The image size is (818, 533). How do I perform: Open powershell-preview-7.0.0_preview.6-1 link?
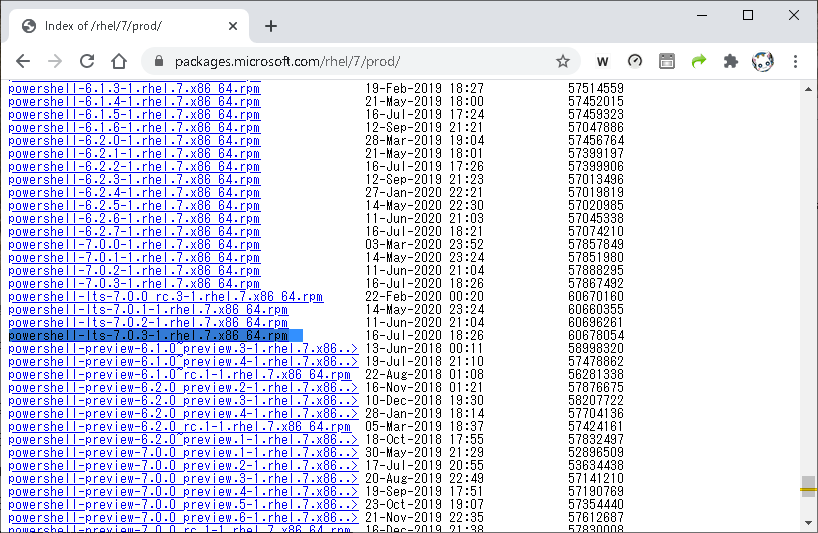click(x=183, y=518)
